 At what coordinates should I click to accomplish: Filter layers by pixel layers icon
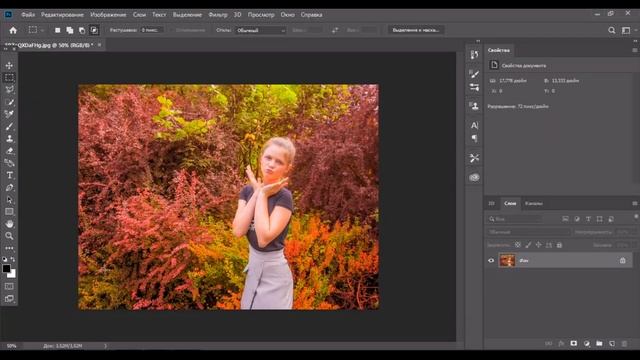tap(565, 219)
